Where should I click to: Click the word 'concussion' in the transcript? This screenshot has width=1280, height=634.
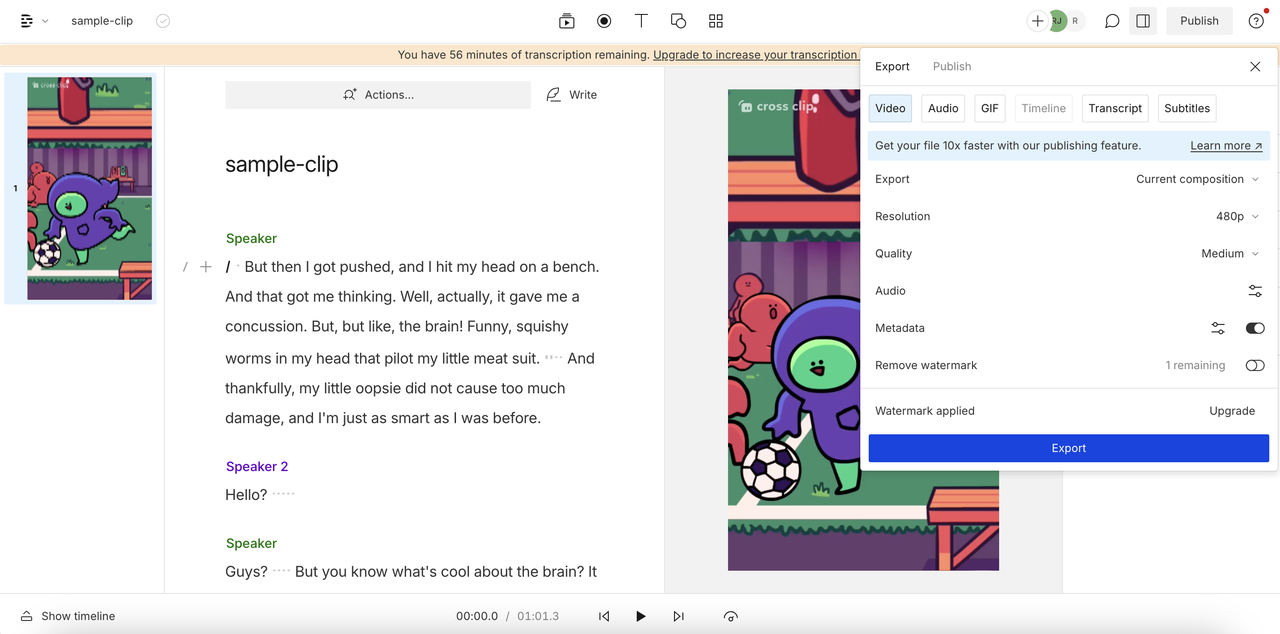click(x=266, y=326)
